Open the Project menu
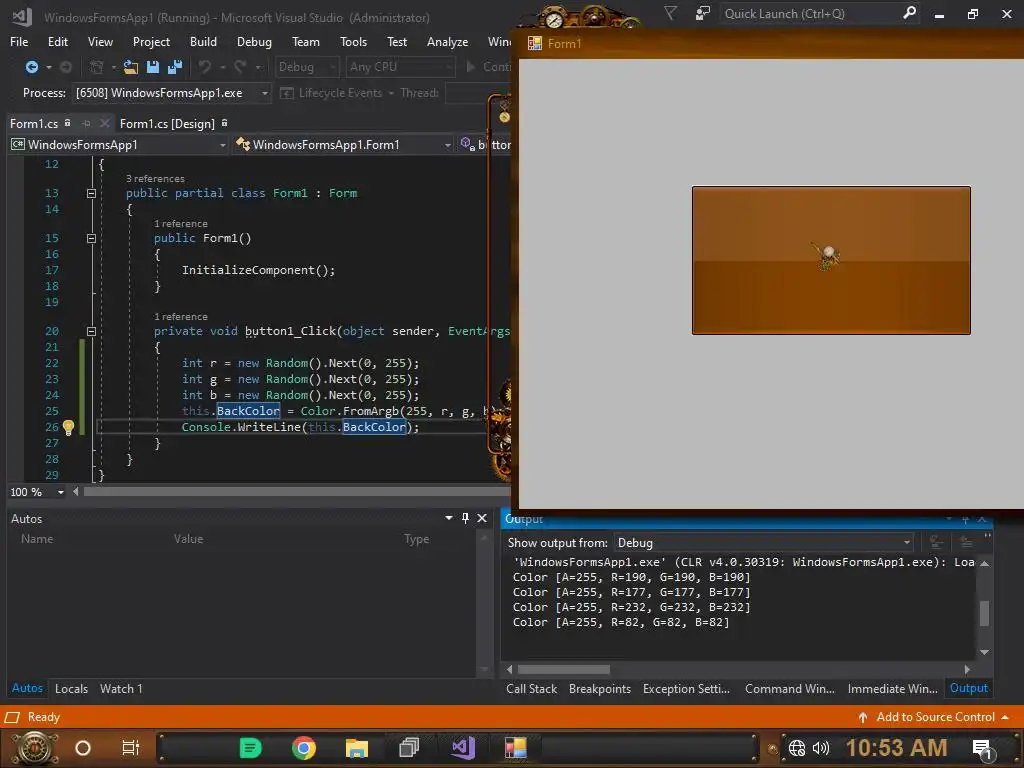This screenshot has height=768, width=1024. click(x=151, y=41)
